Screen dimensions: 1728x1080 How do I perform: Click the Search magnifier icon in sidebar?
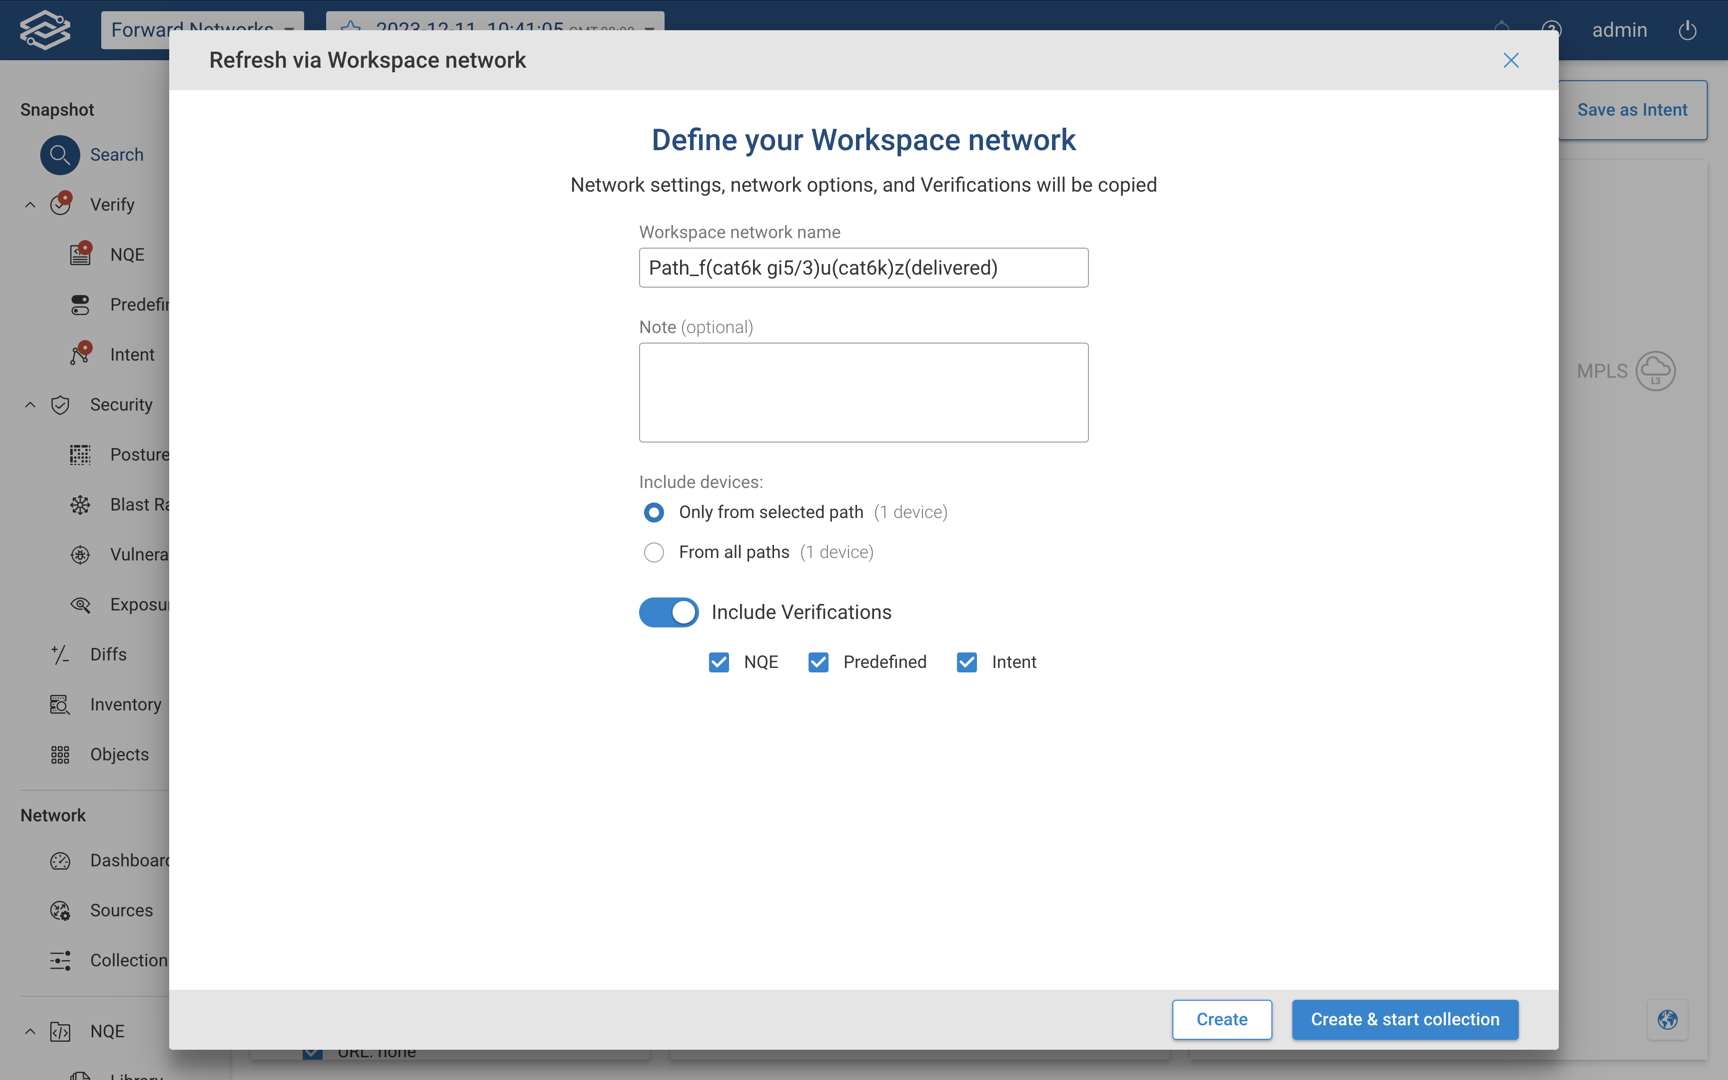[60, 155]
